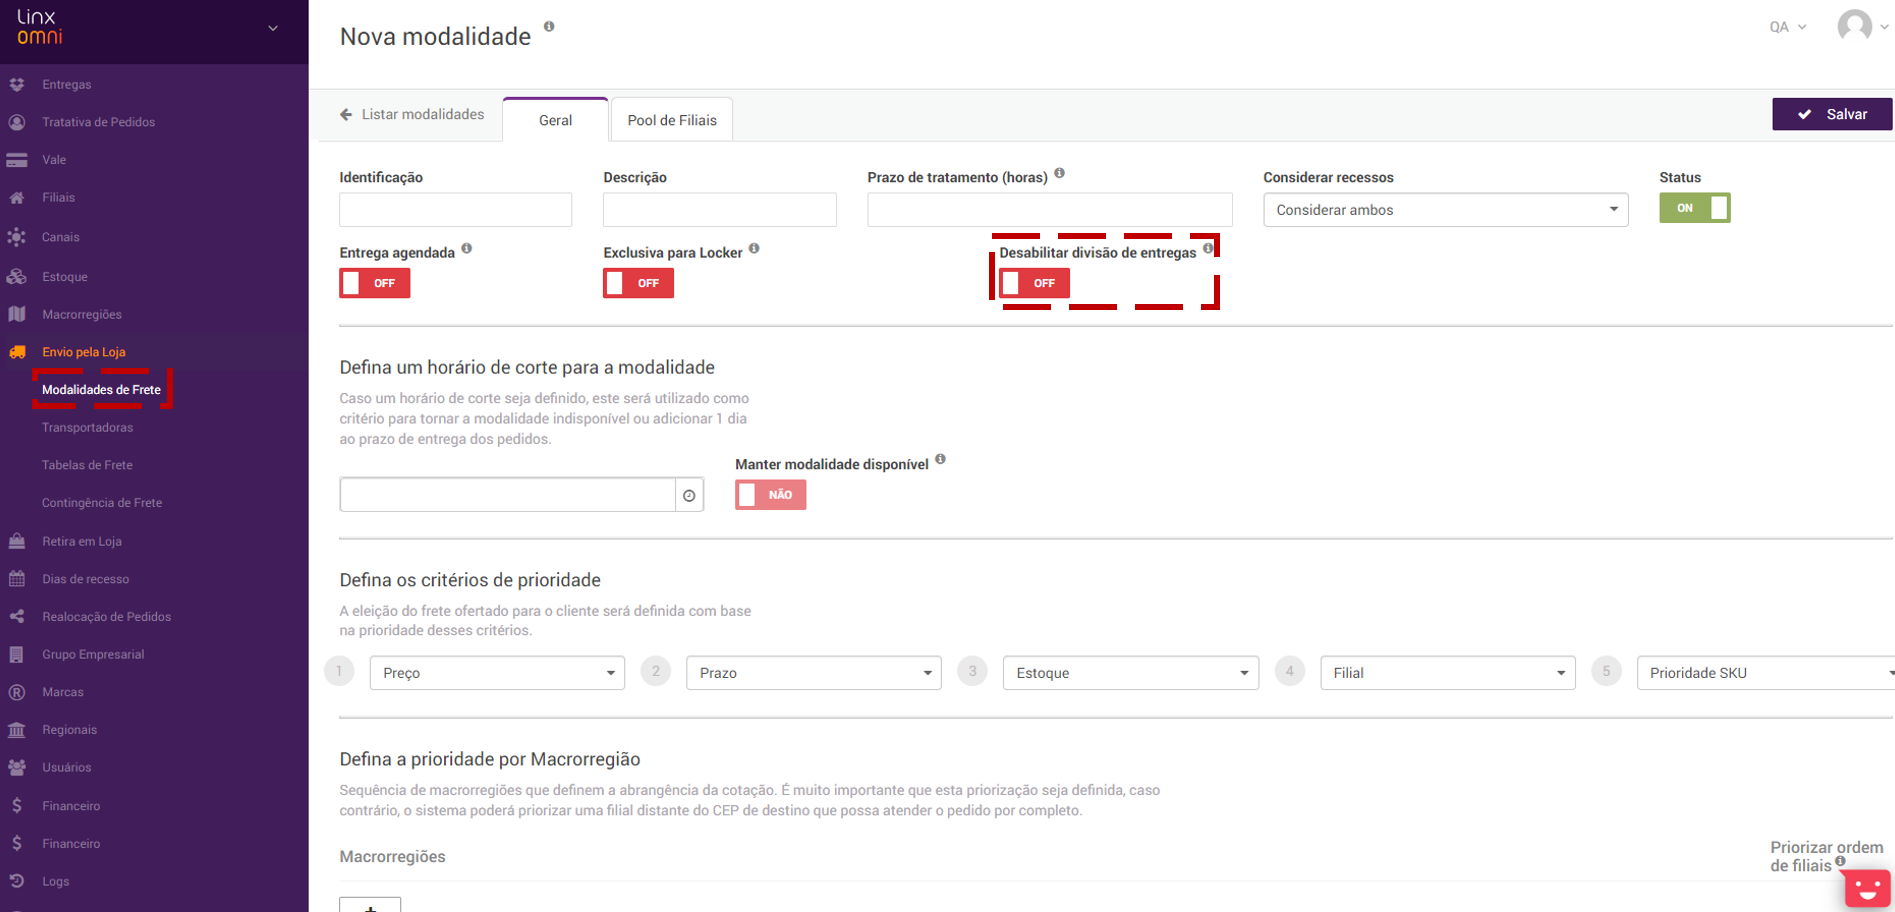Screen dimensions: 1895x912
Task: Toggle Desabilitar divisão de entregas switch
Action: pos(1034,283)
